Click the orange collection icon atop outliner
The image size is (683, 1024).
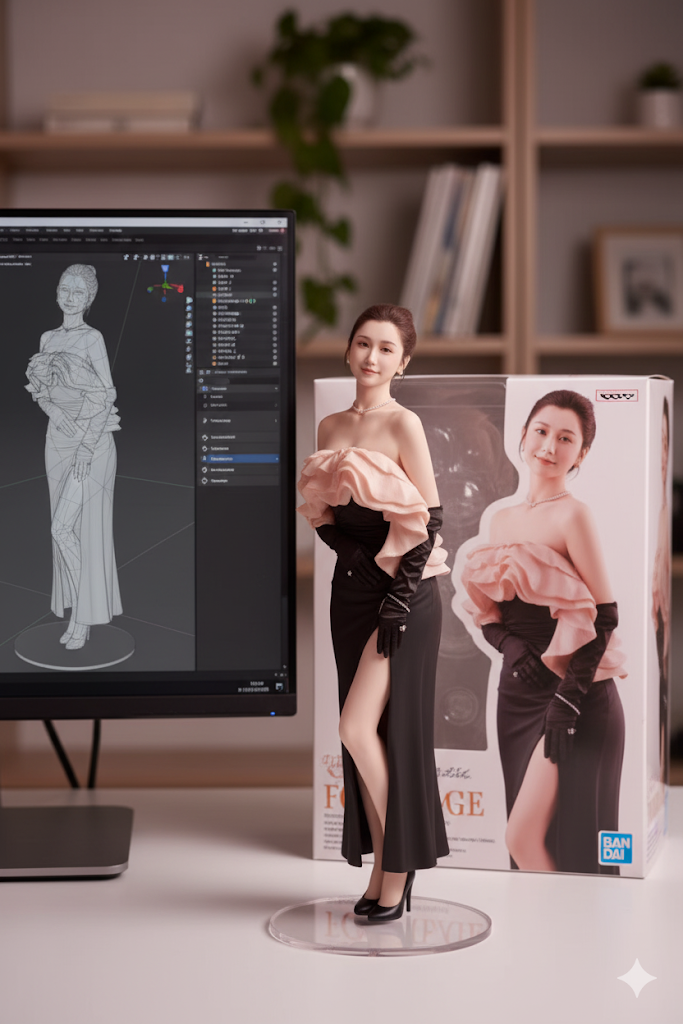(x=208, y=264)
